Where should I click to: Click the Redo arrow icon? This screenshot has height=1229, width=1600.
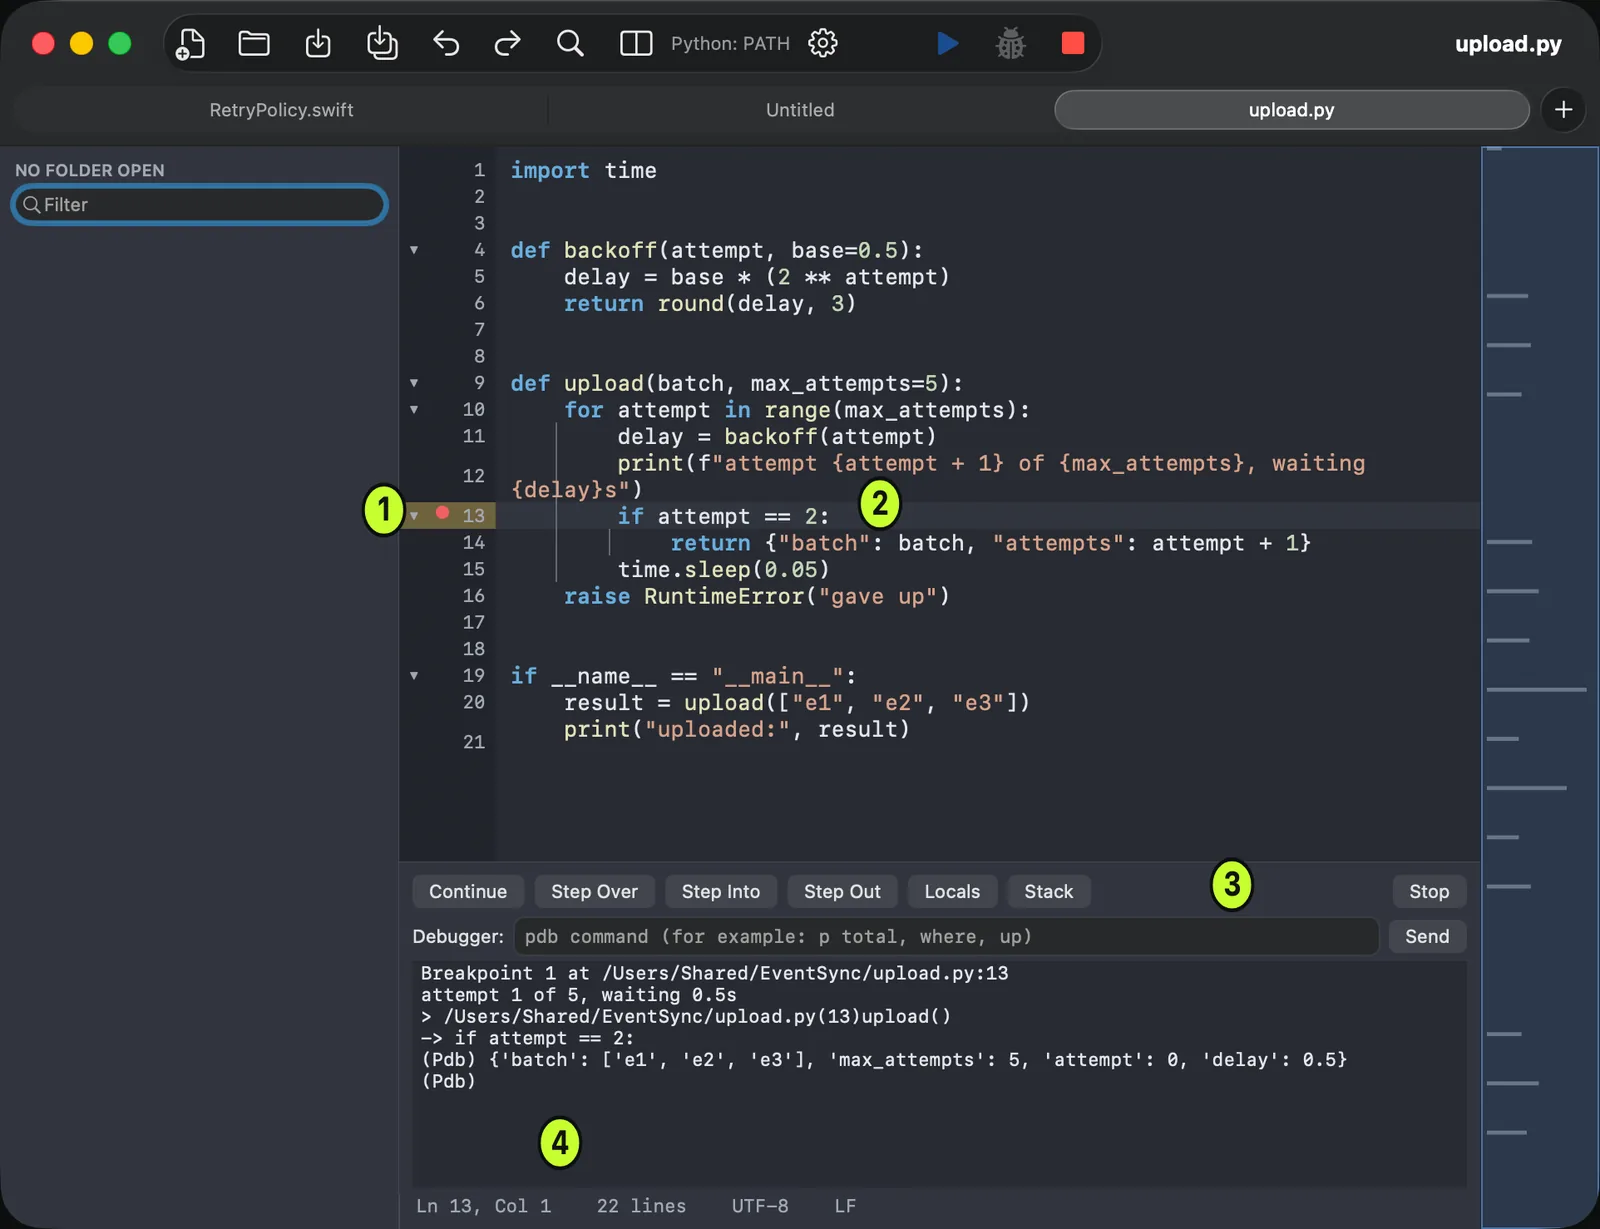[508, 43]
